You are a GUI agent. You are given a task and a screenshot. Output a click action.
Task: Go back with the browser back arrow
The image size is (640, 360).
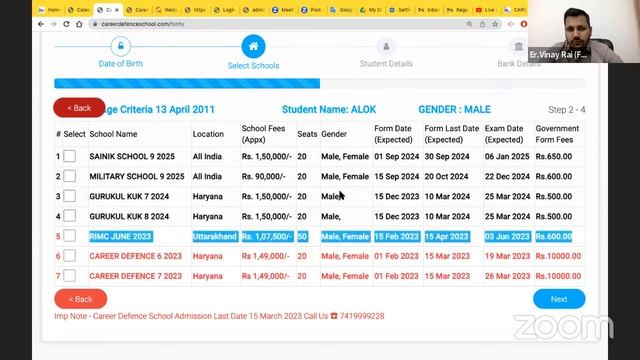(x=41, y=24)
